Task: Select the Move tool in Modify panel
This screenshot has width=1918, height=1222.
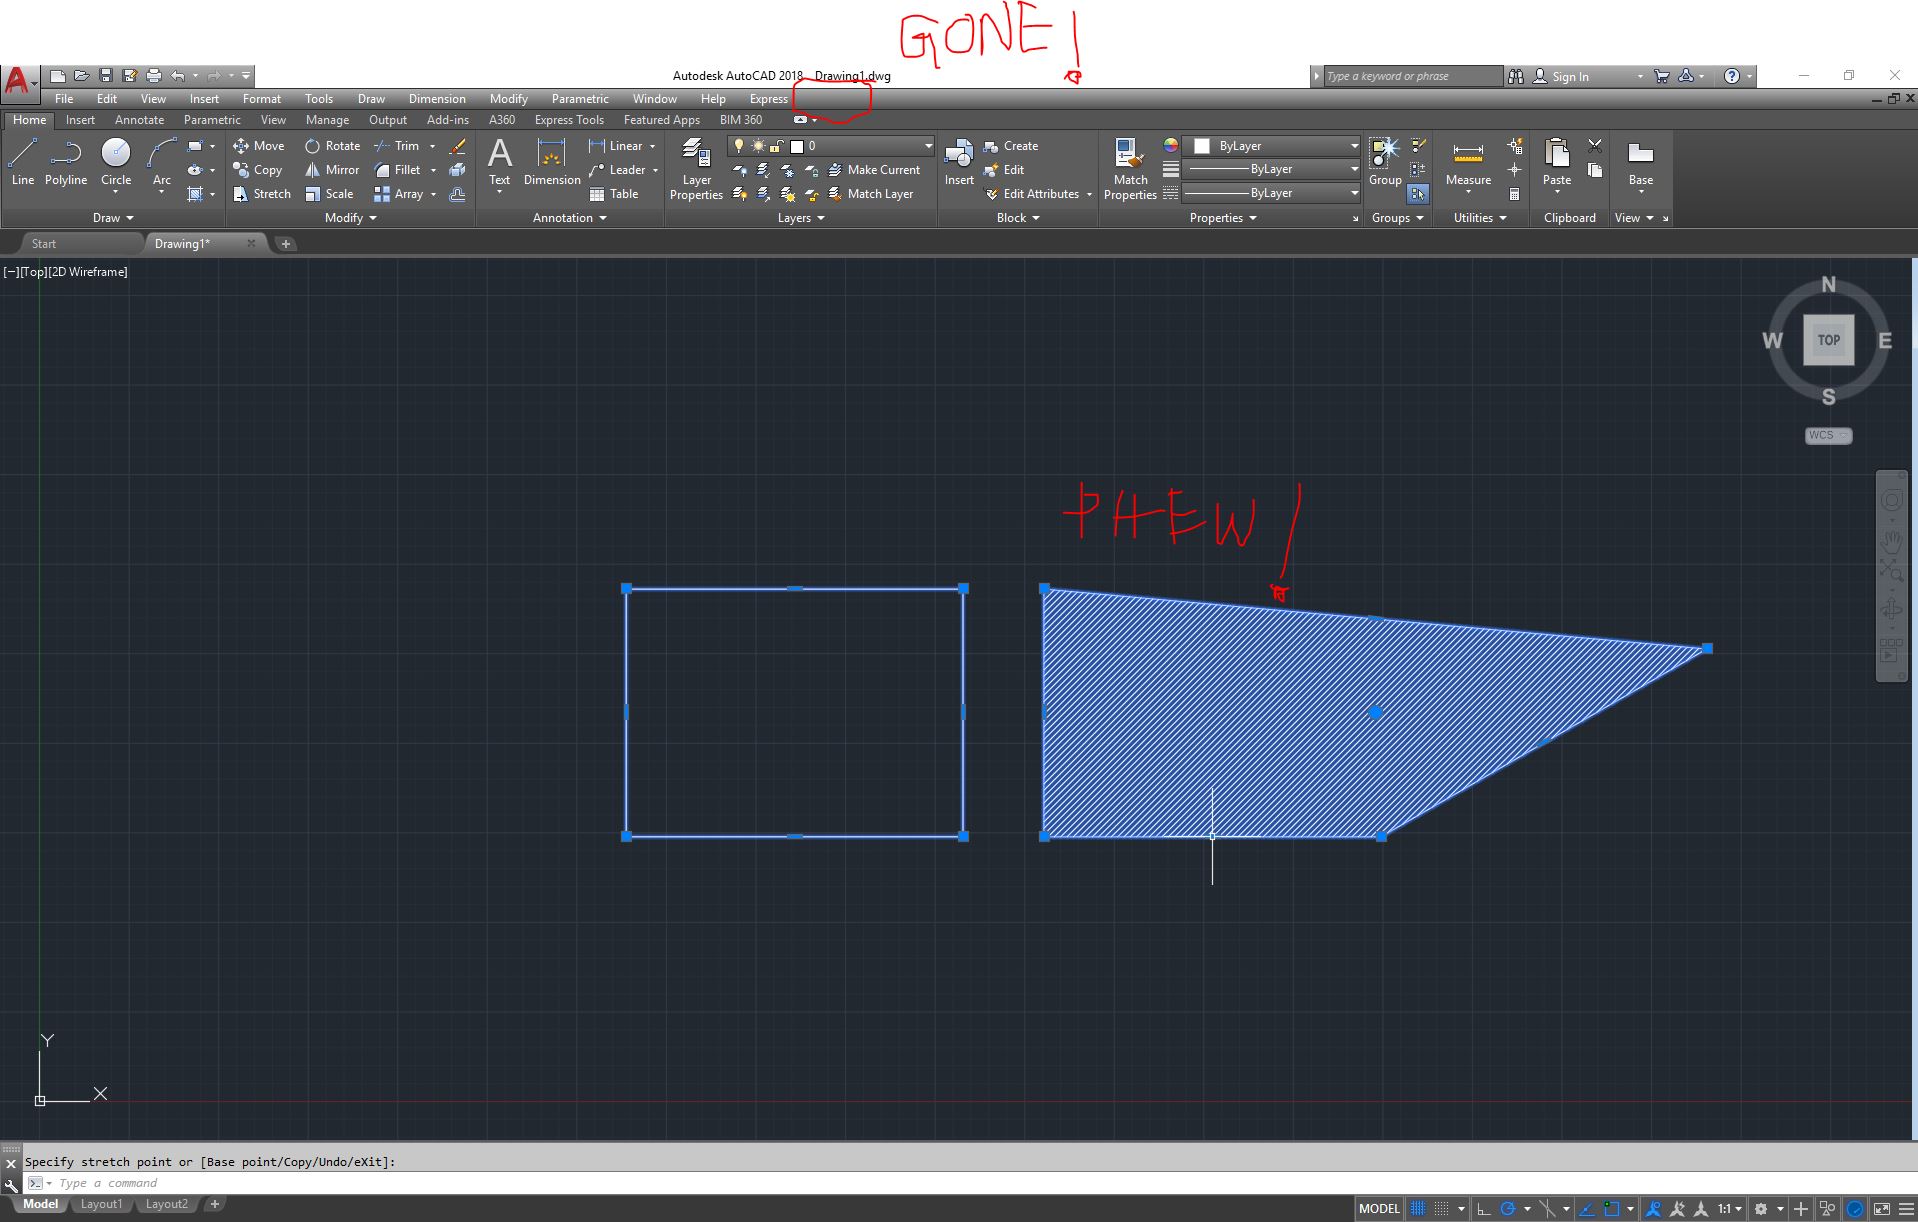Action: coord(258,145)
